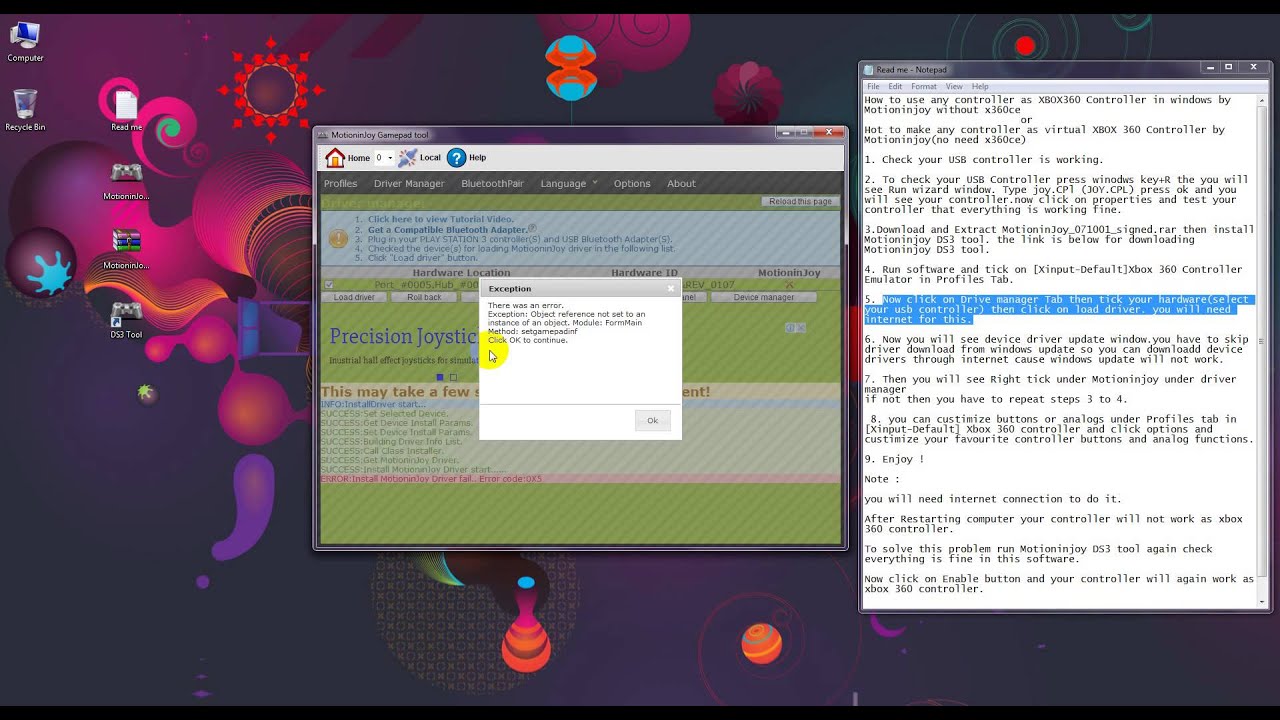Toggle the Port_#0005 device checkbox

pos(329,285)
